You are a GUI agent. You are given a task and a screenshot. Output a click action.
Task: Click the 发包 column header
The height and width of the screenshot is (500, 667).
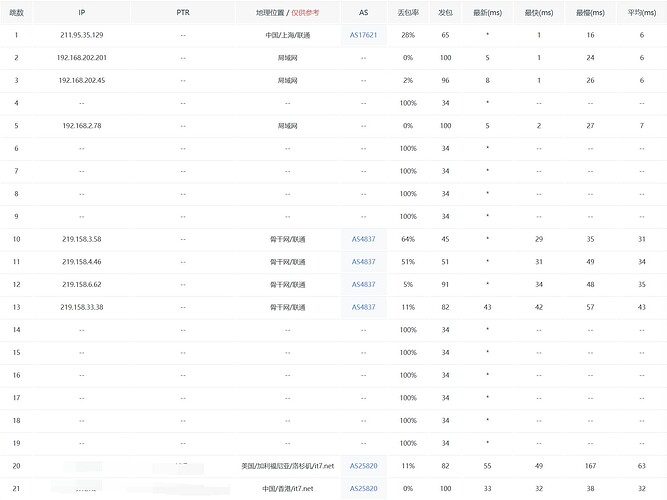445,12
